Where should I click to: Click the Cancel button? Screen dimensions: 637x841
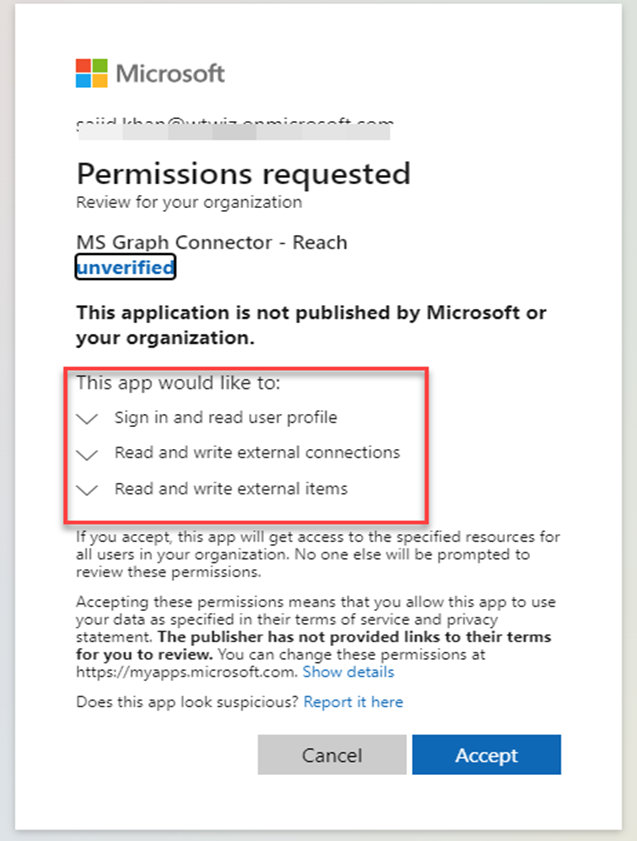tap(332, 755)
